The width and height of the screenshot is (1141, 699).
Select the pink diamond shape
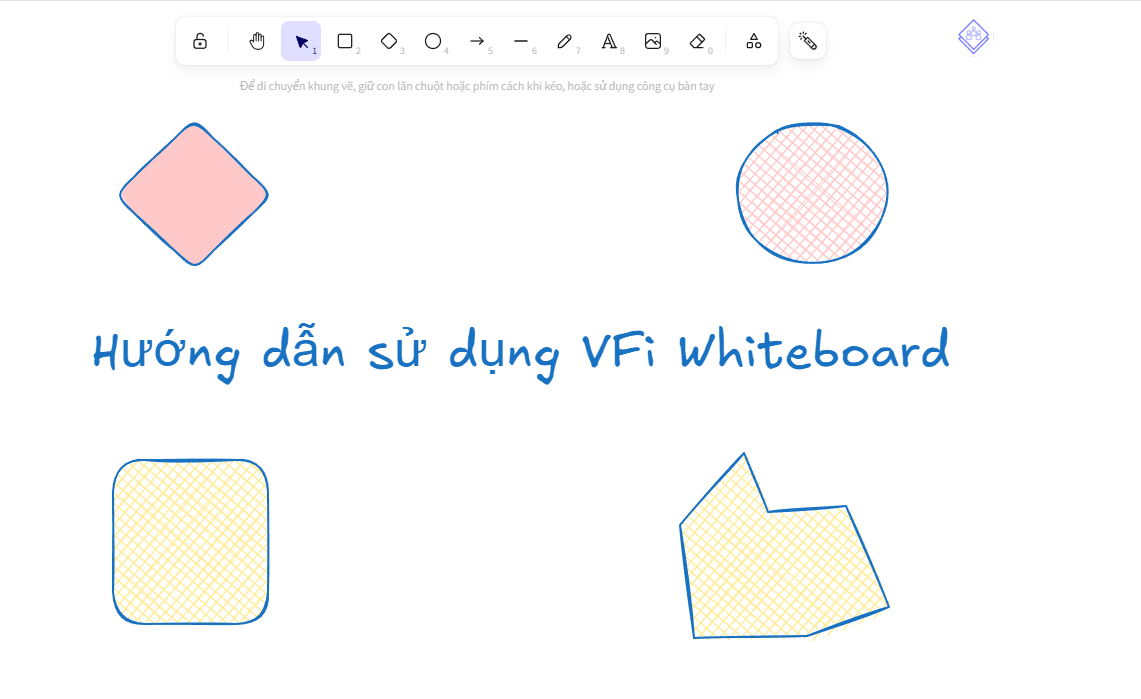click(194, 192)
